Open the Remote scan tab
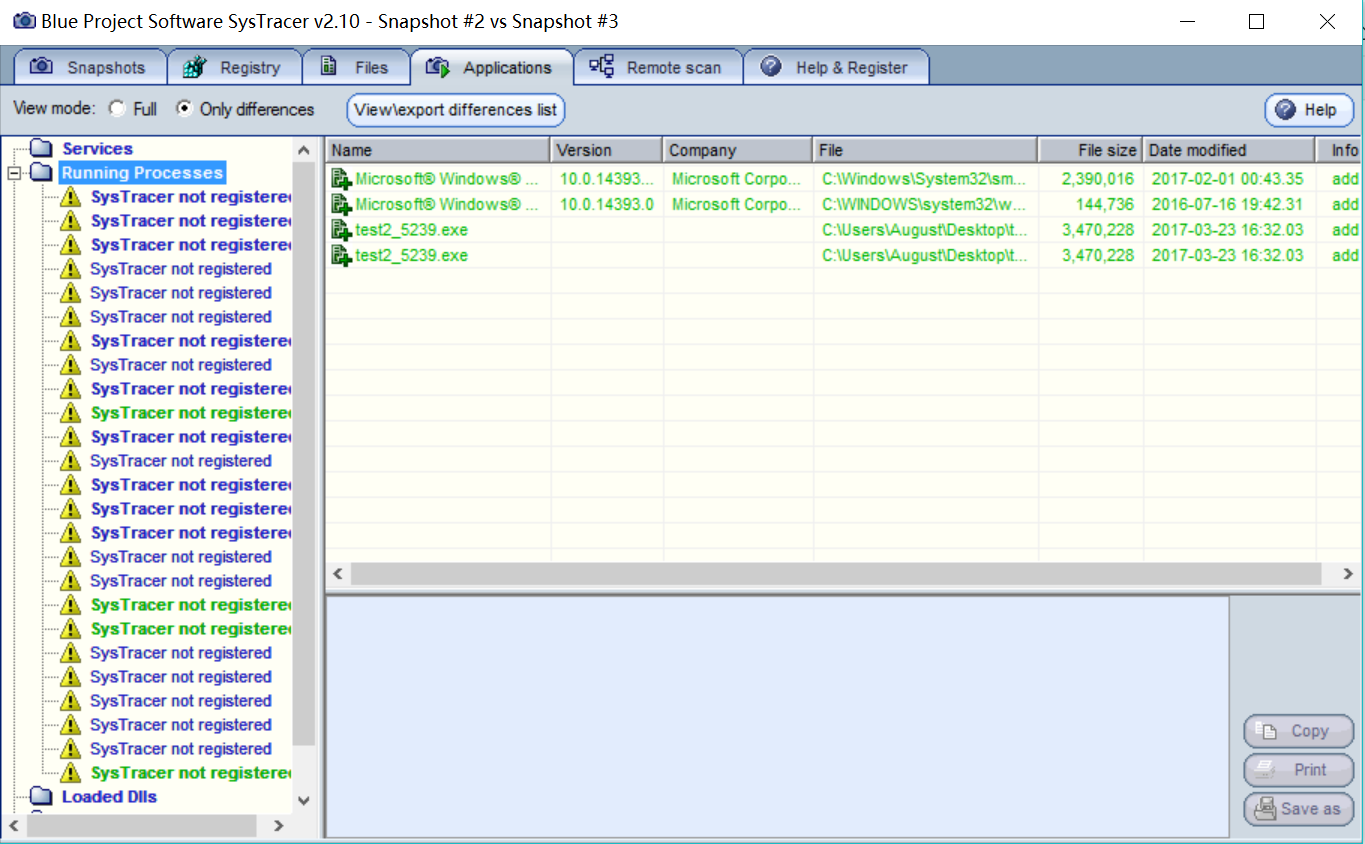 (x=657, y=68)
